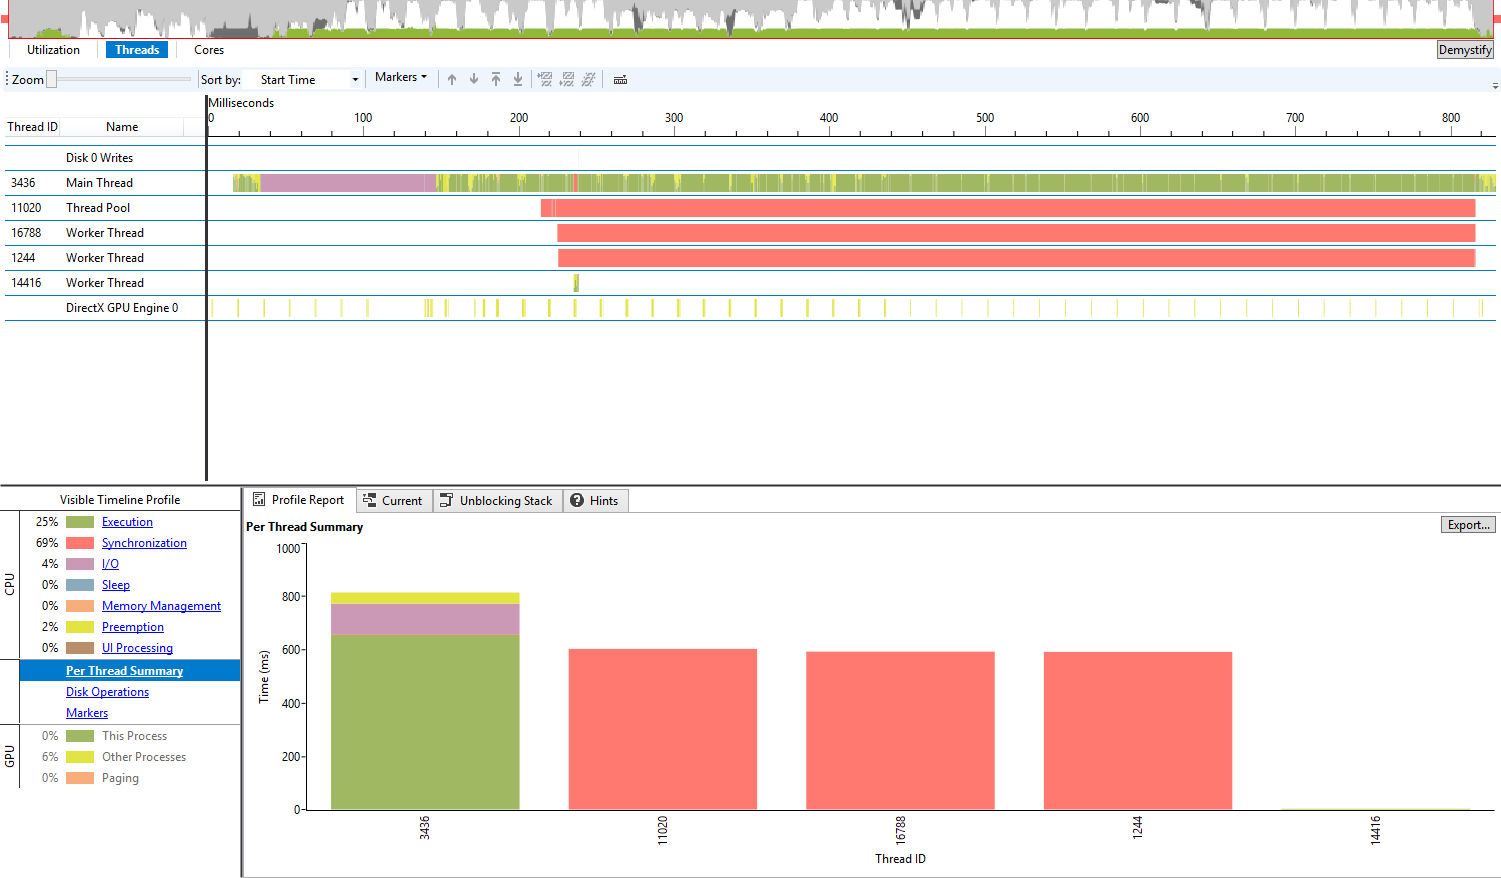Move selected thread to top
Viewport: 1501px width, 878px height.
496,79
